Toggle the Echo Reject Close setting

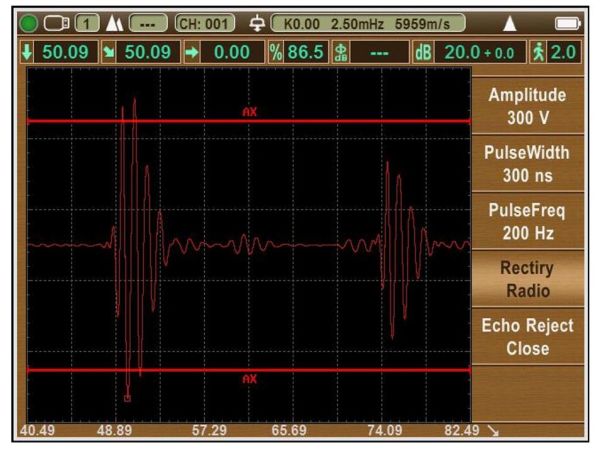tap(528, 337)
